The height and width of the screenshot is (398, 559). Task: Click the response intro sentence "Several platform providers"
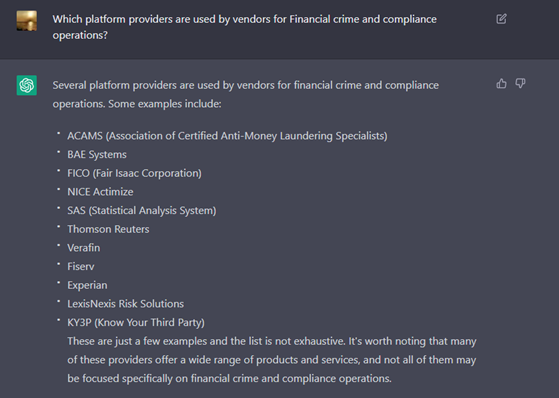(246, 95)
